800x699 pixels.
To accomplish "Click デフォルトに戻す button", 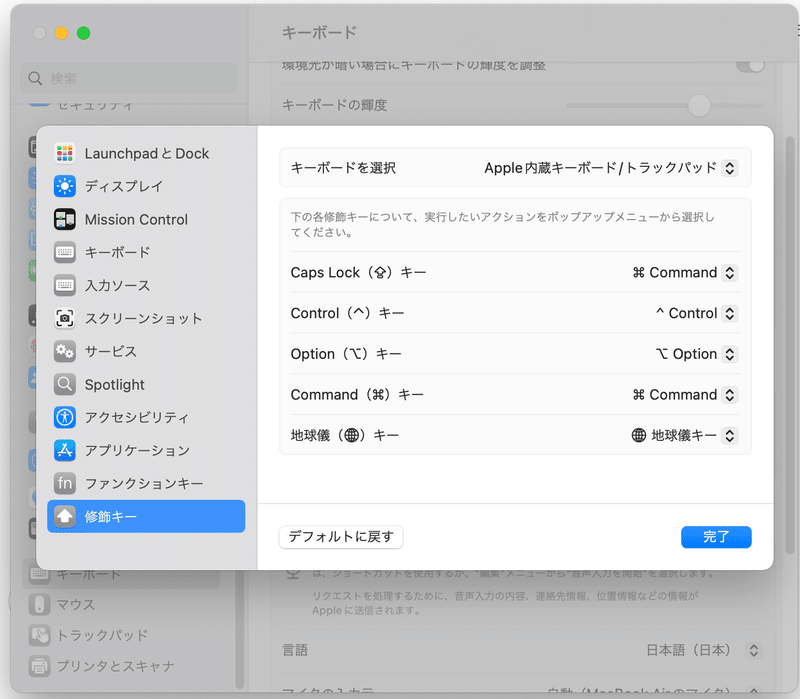I will pyautogui.click(x=341, y=537).
